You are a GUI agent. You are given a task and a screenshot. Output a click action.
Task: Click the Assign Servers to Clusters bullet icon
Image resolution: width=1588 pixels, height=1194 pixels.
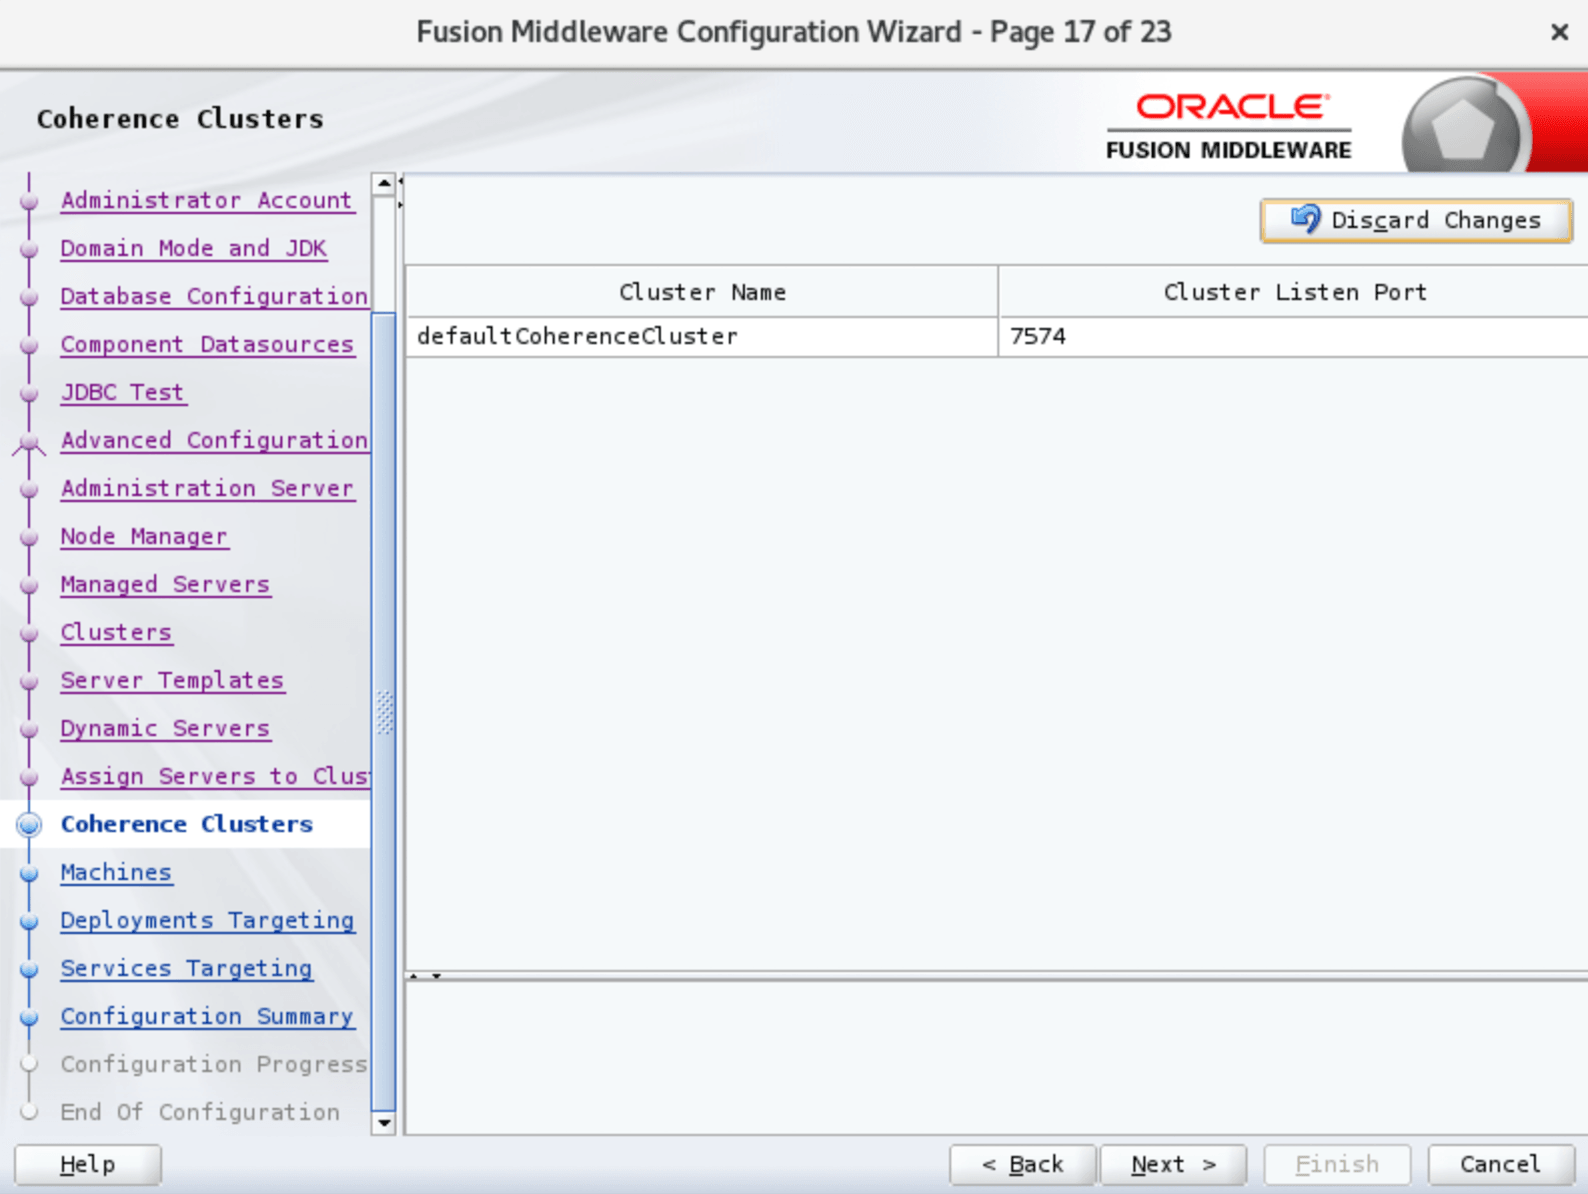[29, 777]
